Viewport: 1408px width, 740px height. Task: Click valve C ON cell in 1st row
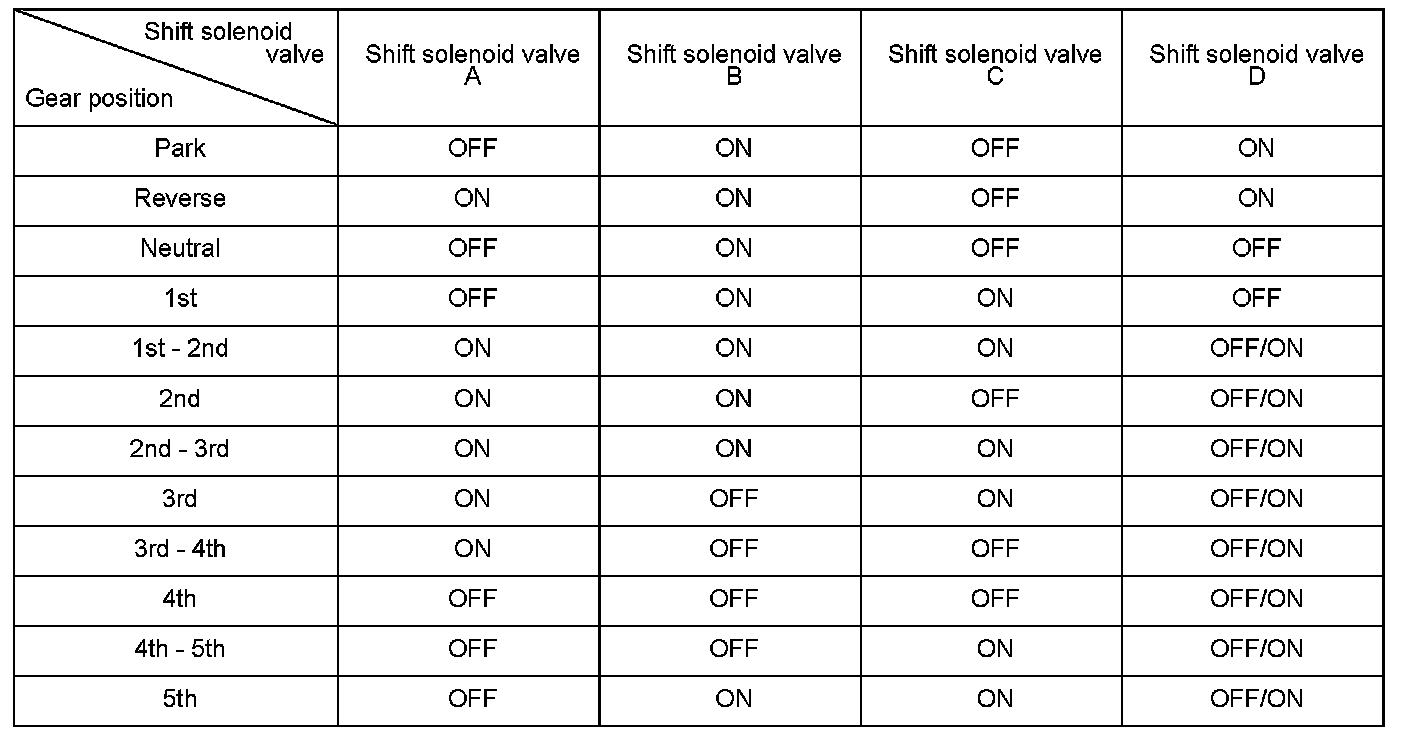click(x=995, y=298)
